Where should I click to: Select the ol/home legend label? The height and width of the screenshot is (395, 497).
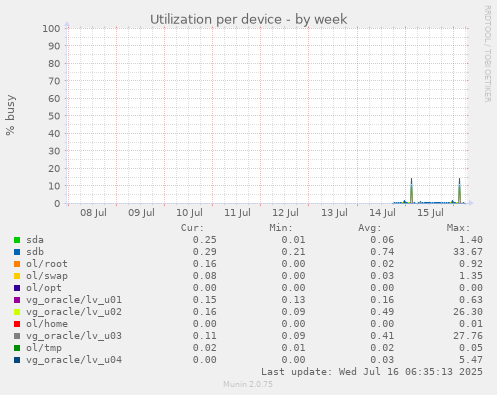(x=47, y=324)
